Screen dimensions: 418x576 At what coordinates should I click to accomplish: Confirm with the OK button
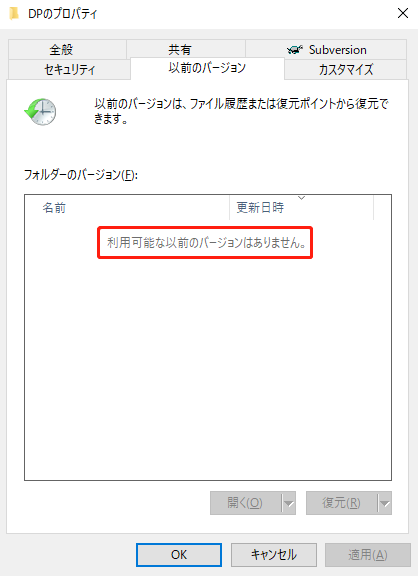coord(179,555)
